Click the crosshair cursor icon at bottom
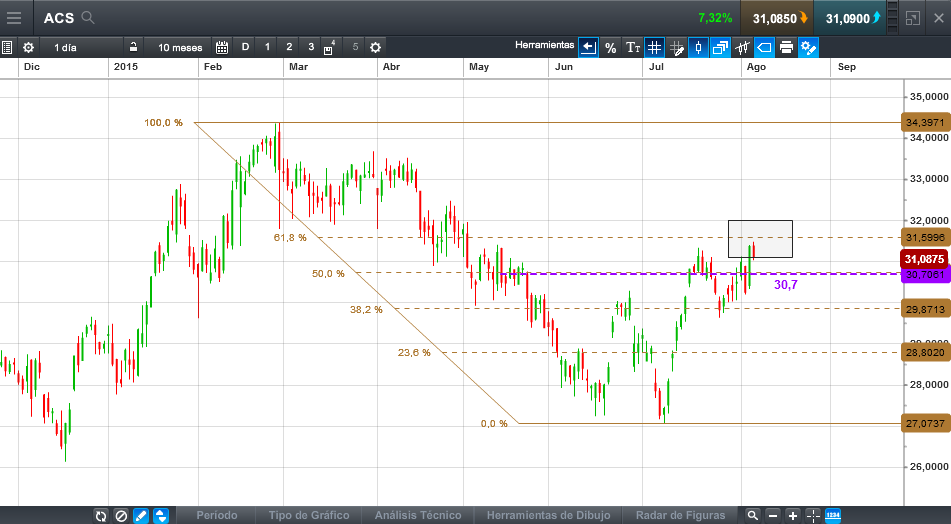The height and width of the screenshot is (524, 951). (x=813, y=516)
